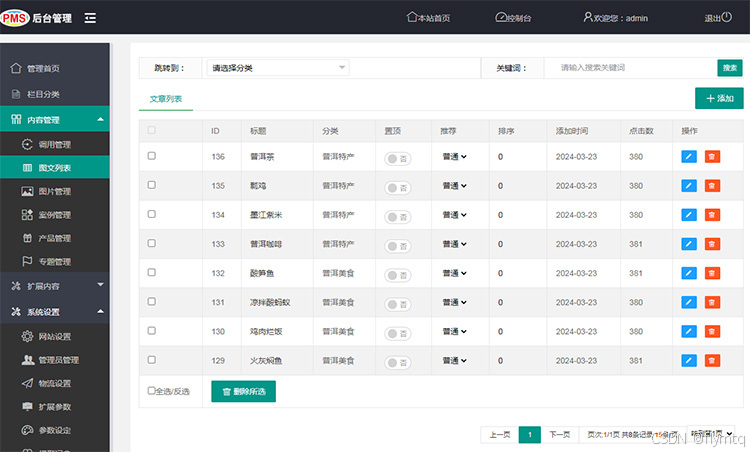Click page number 1 in pagination
750x452 pixels.
click(x=529, y=434)
